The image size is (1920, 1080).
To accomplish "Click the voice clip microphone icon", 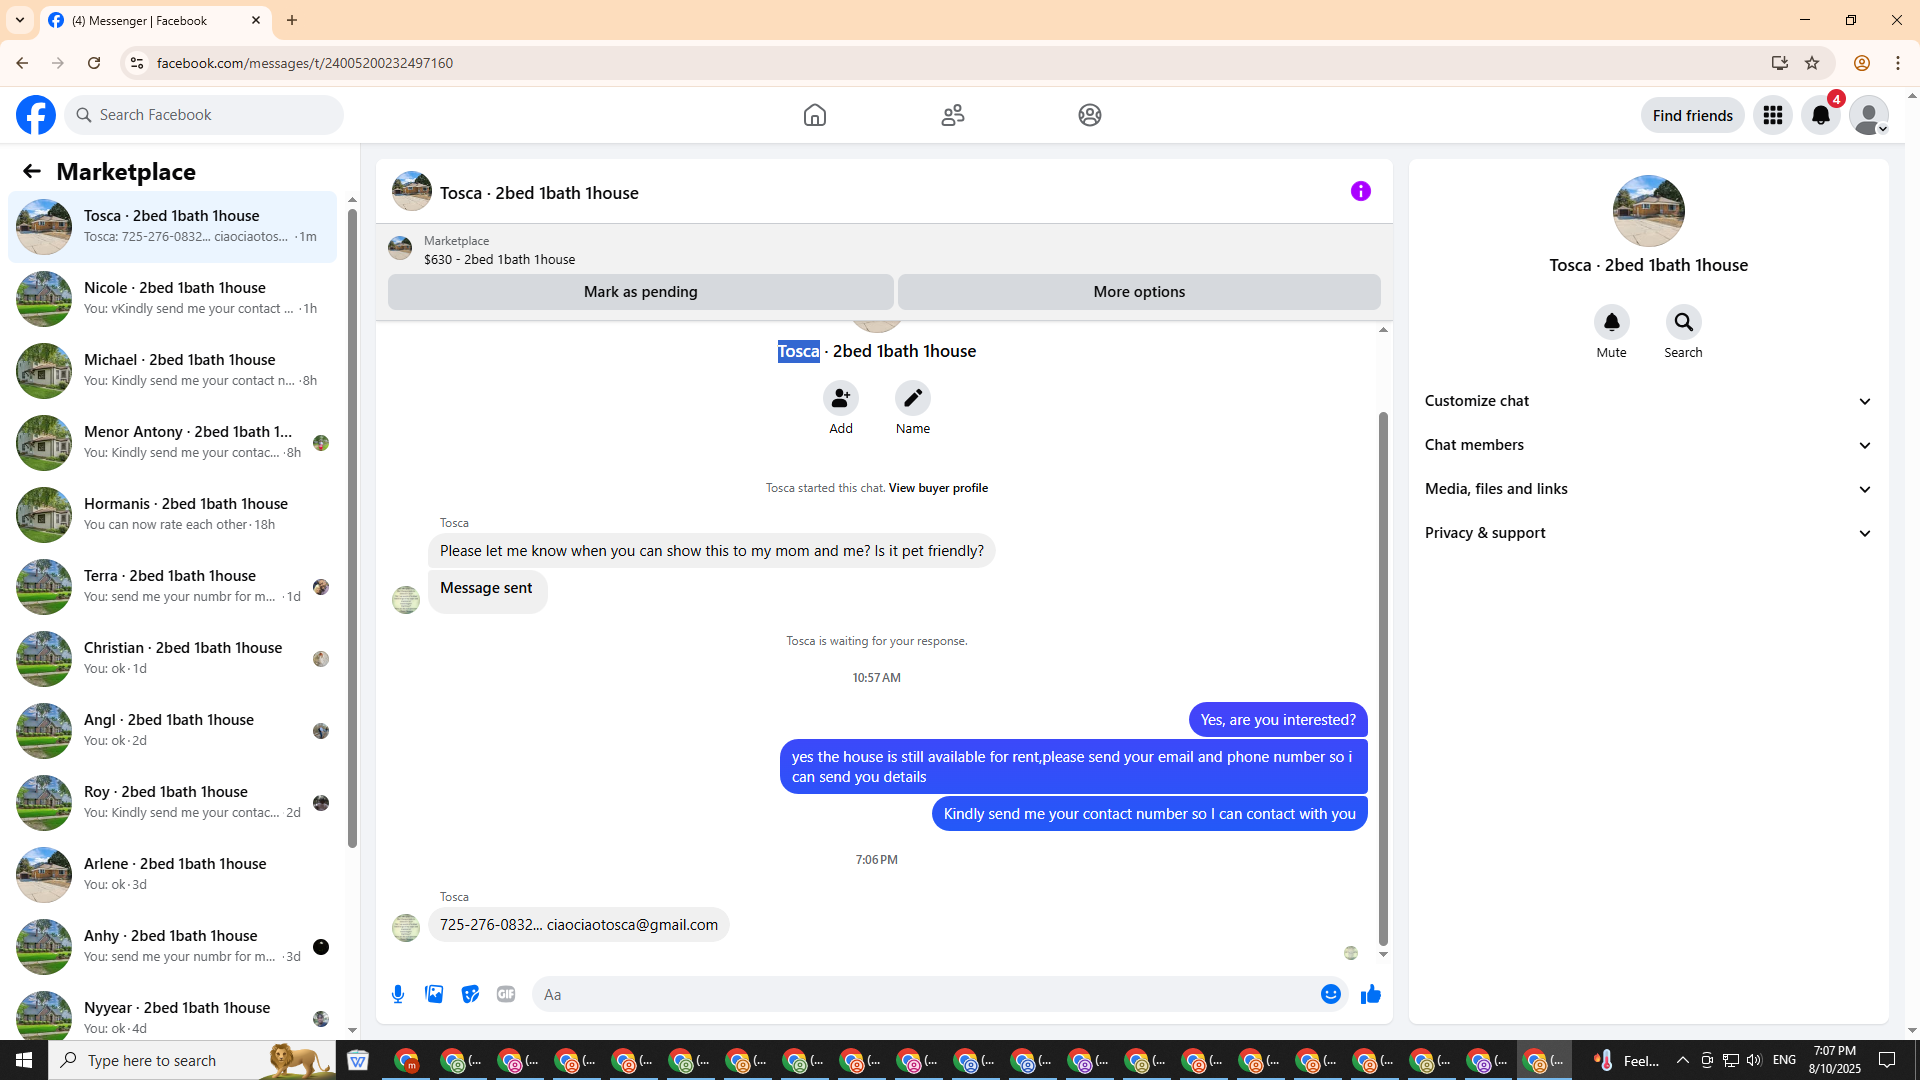I will click(398, 994).
